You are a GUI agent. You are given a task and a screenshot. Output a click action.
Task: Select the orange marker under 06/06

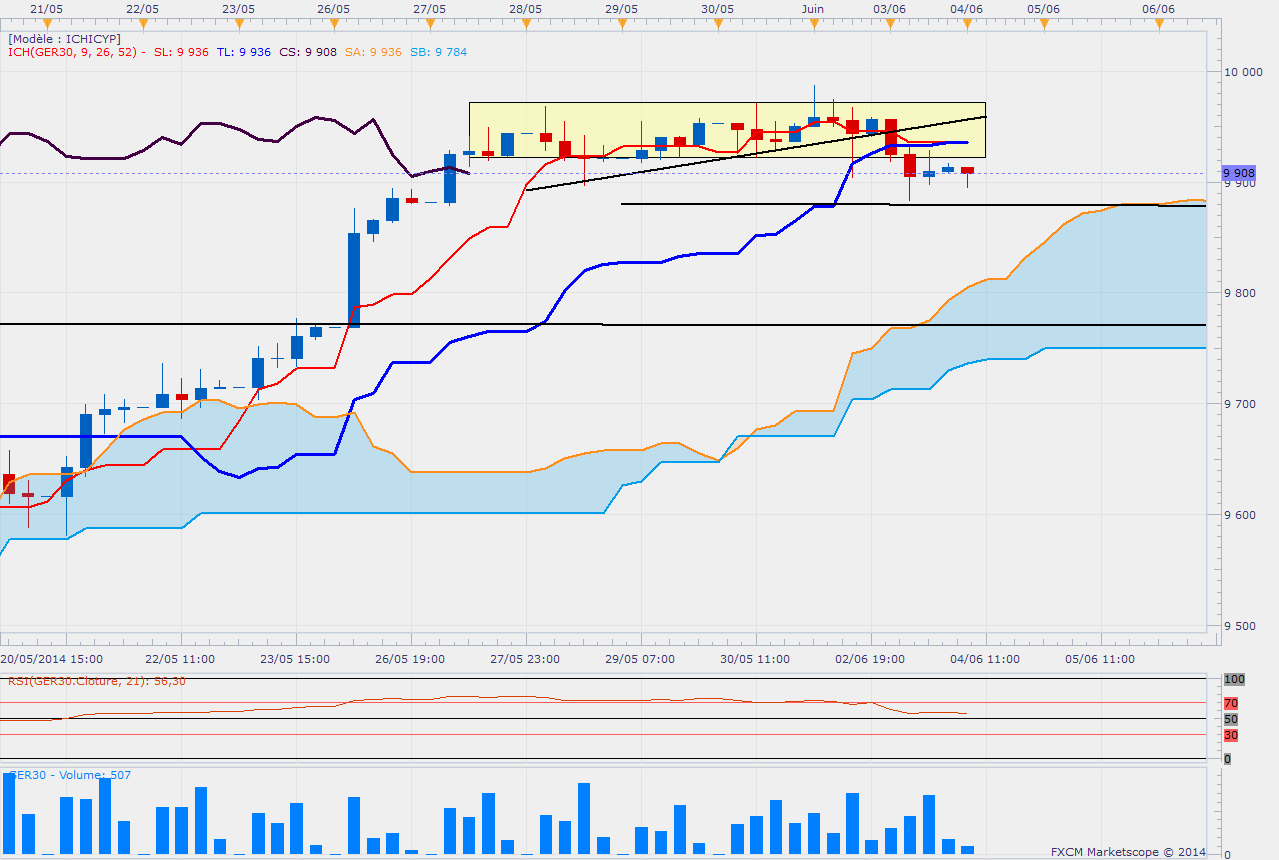1160,22
